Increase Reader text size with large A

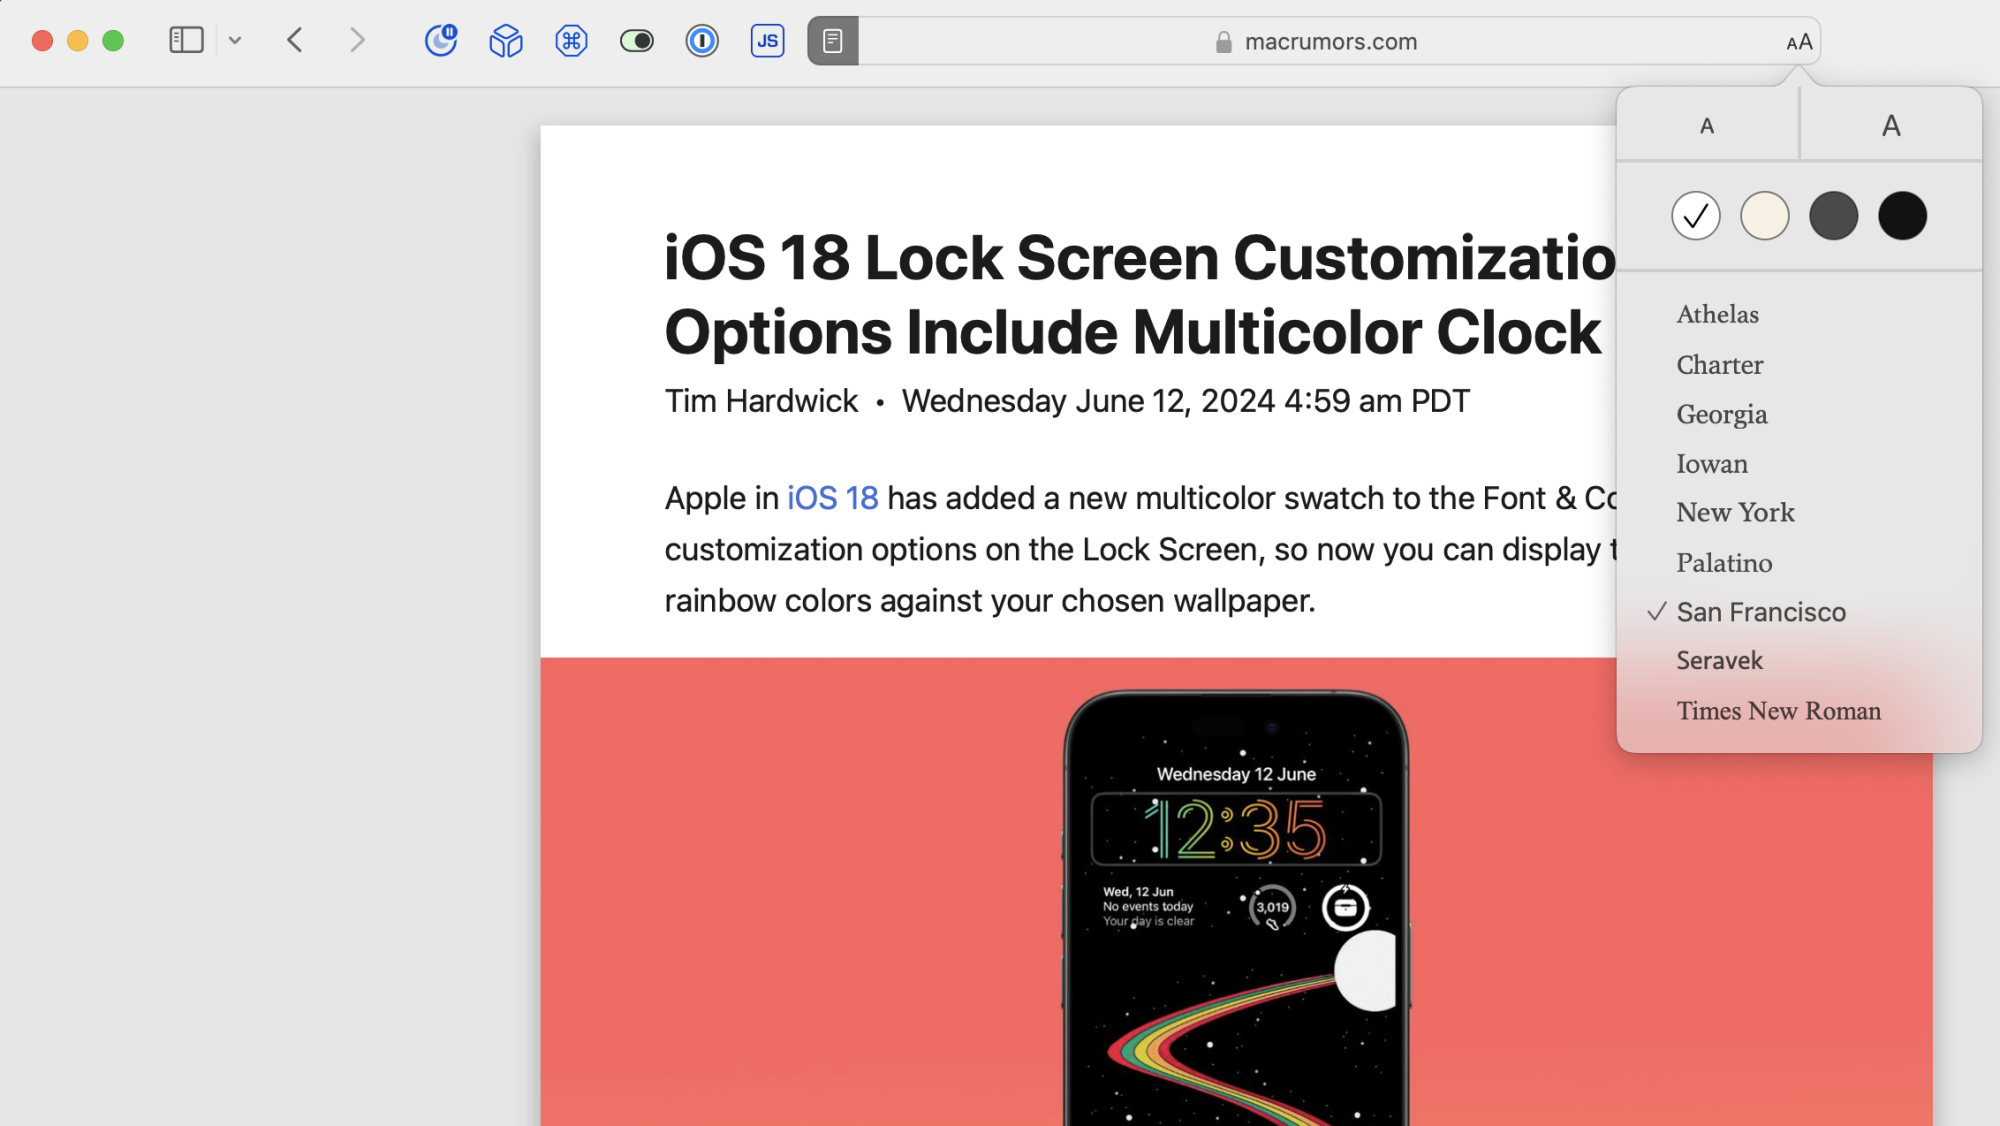[1891, 125]
